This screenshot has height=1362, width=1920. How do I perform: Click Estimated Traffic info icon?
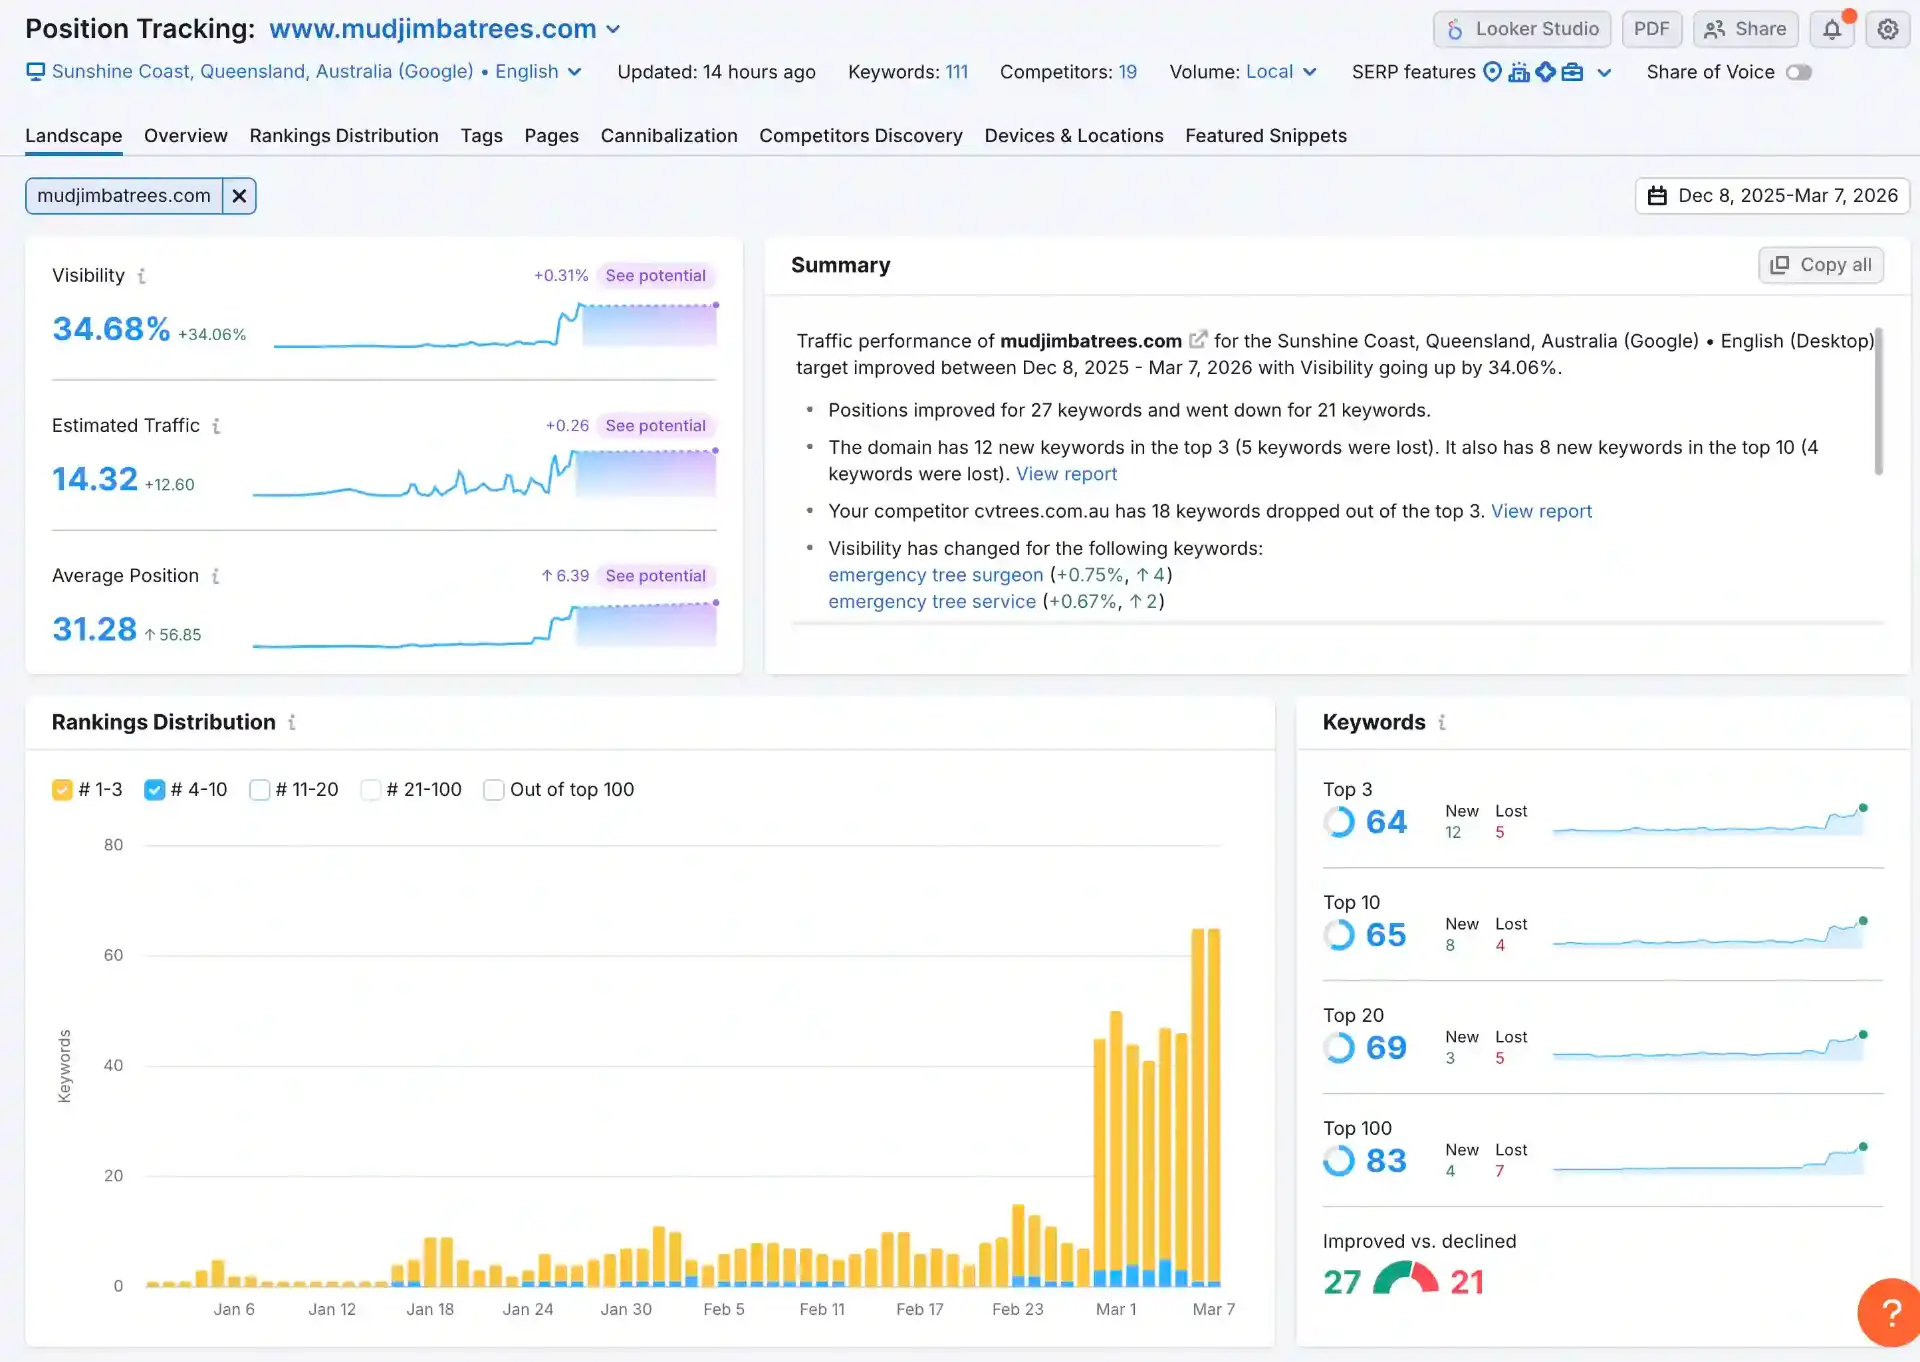click(216, 426)
